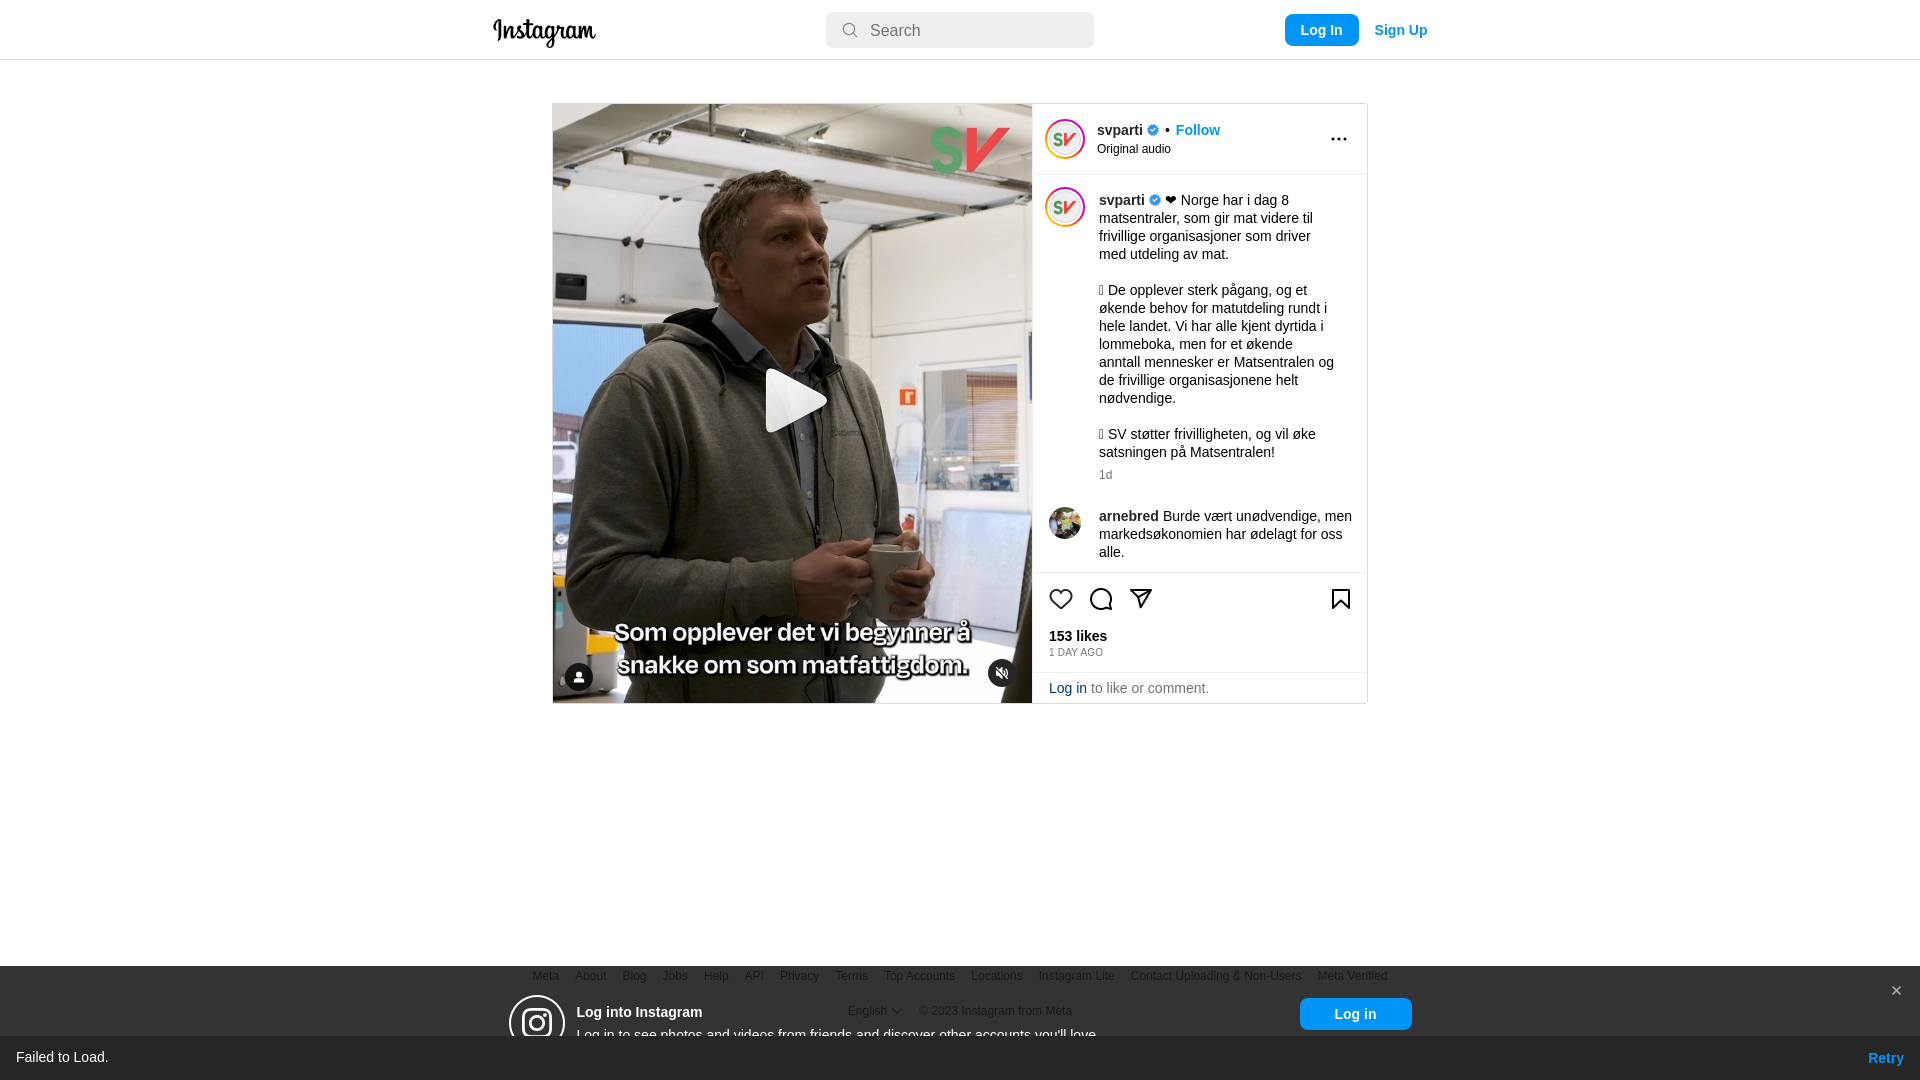
Task: Toggle video sound with mute icon
Action: 1002,673
